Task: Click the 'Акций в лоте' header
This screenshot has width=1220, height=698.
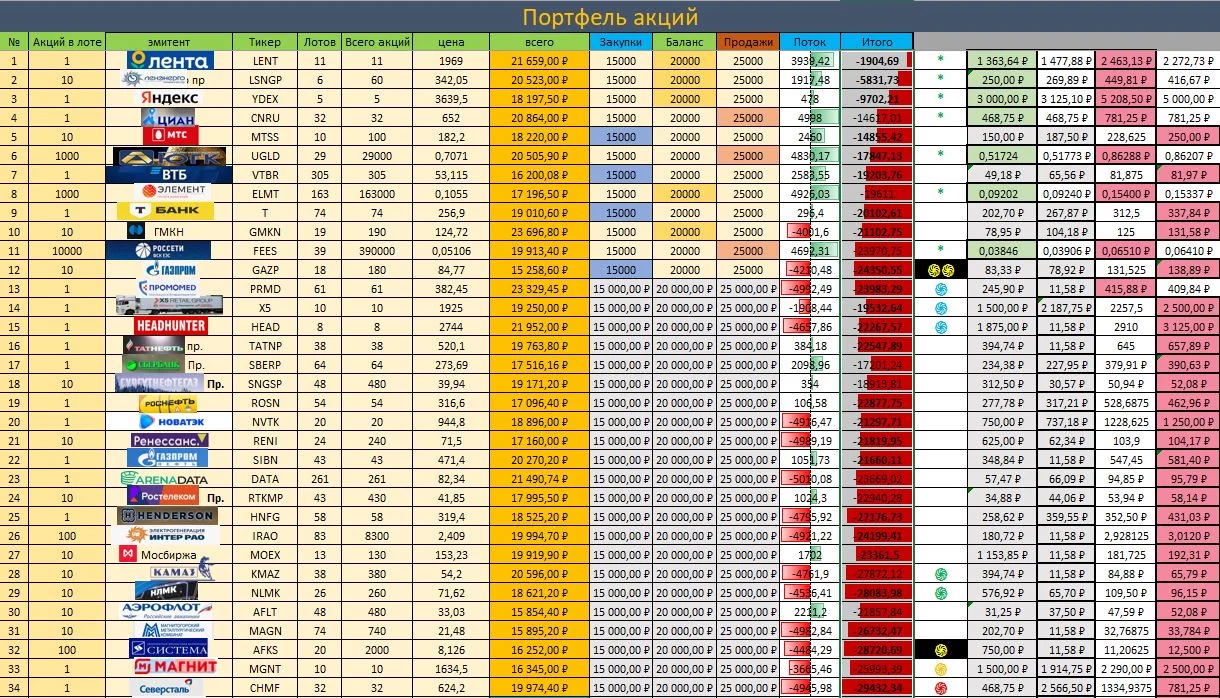Action: (x=67, y=42)
